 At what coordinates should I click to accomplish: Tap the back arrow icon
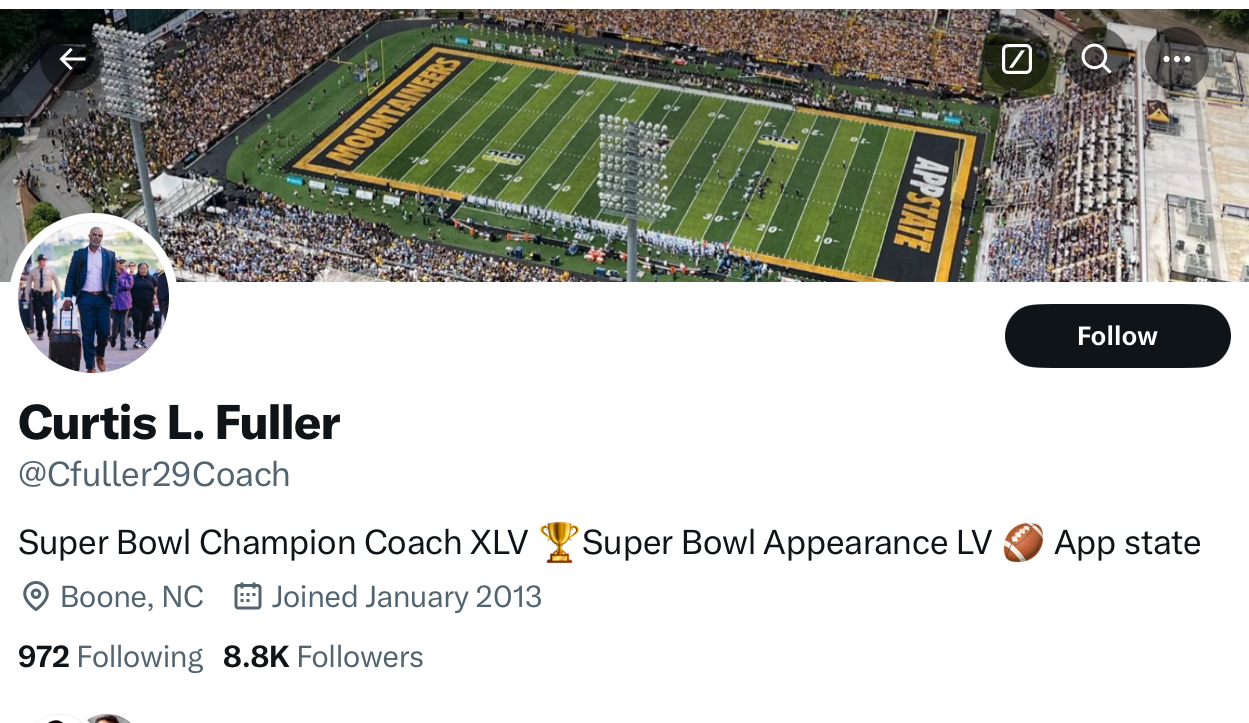click(x=72, y=60)
